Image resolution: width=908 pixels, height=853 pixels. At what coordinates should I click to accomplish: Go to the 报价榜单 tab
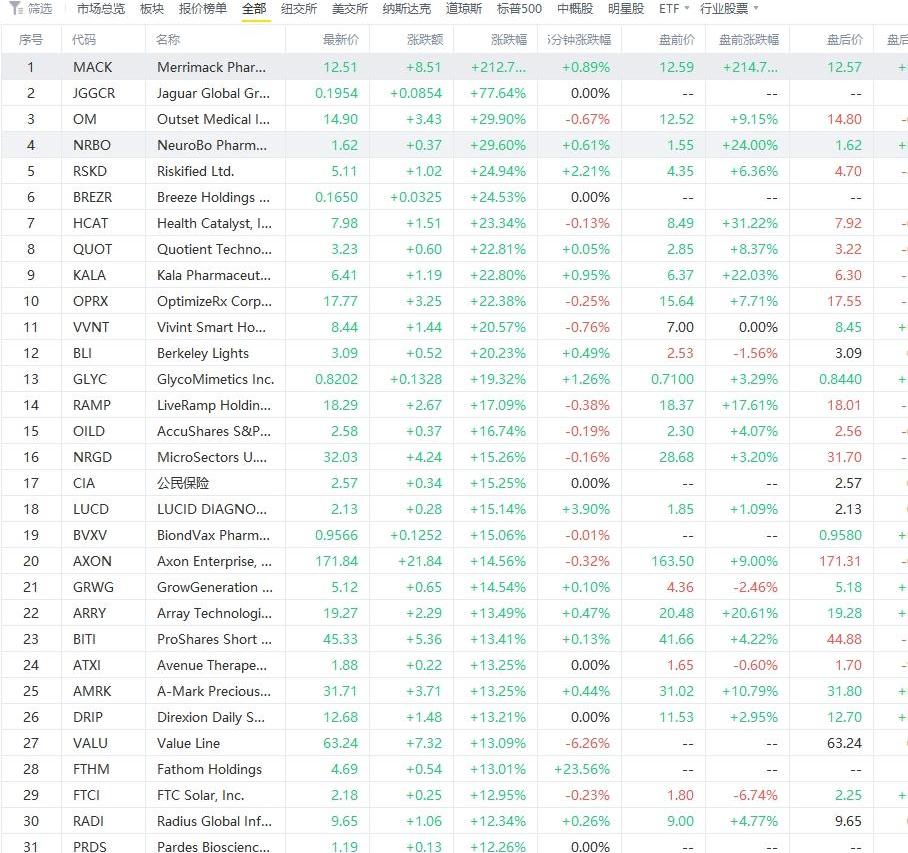click(203, 9)
